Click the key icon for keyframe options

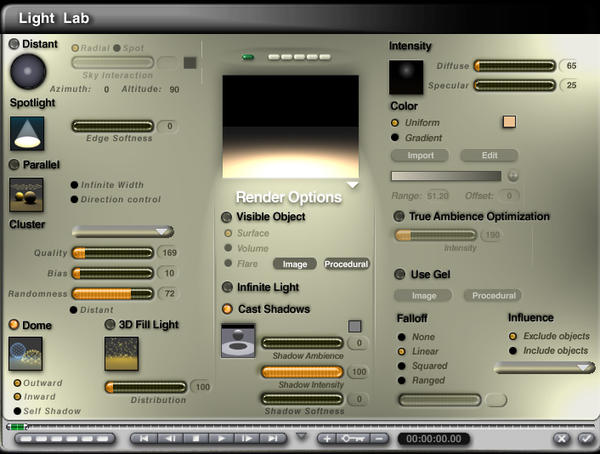pyautogui.click(x=353, y=439)
